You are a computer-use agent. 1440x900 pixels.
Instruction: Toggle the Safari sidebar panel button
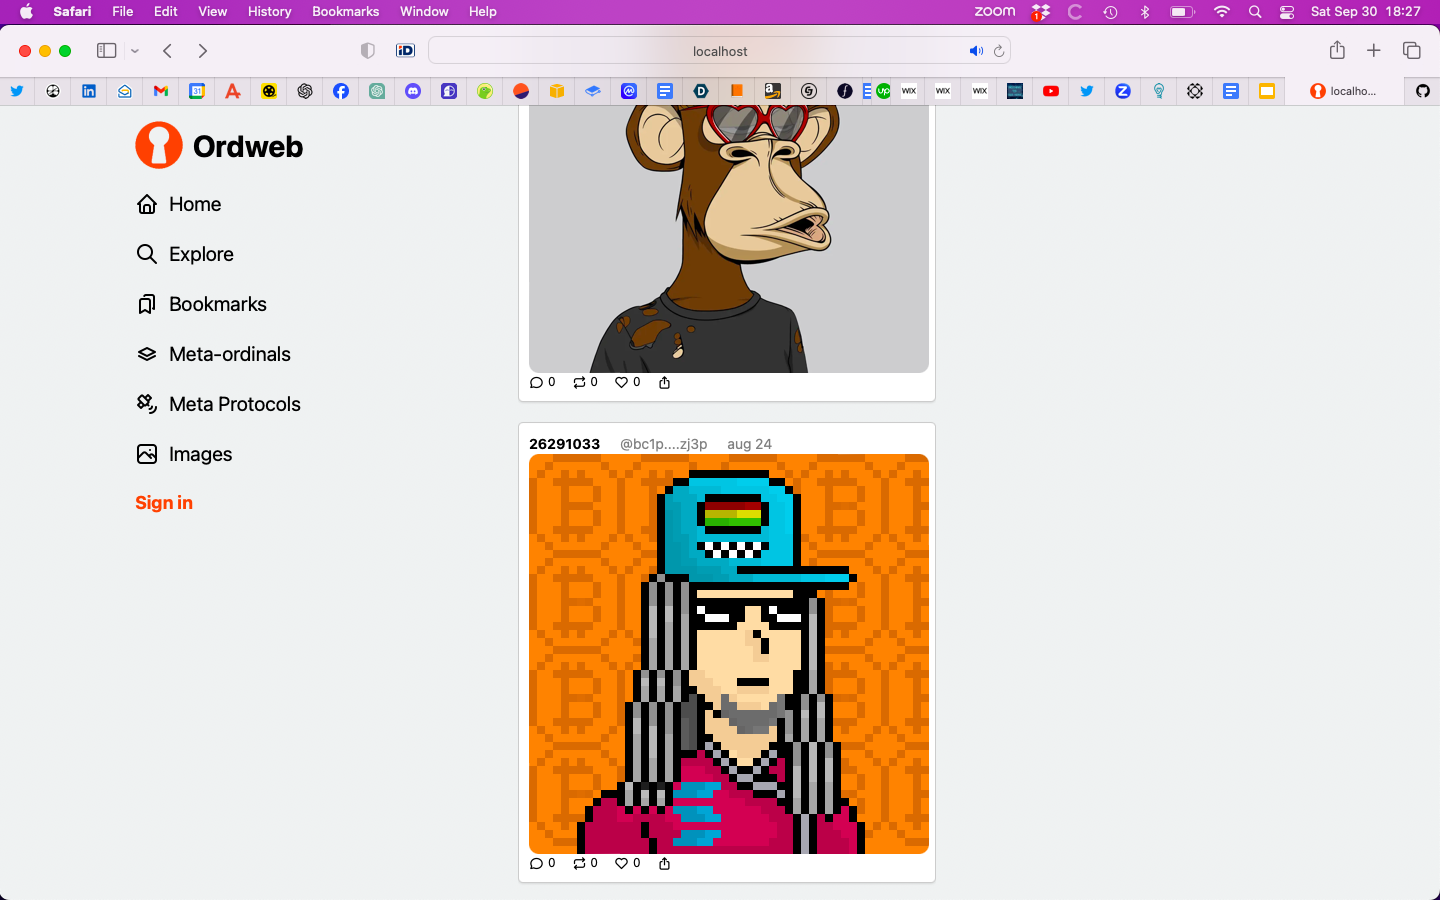tap(106, 51)
